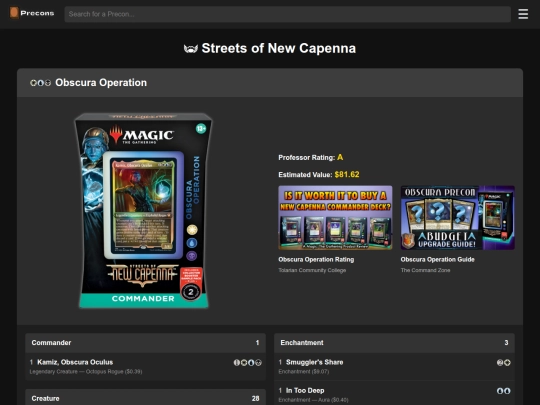Focus the Search for a Precon field
The height and width of the screenshot is (405, 540).
point(288,14)
